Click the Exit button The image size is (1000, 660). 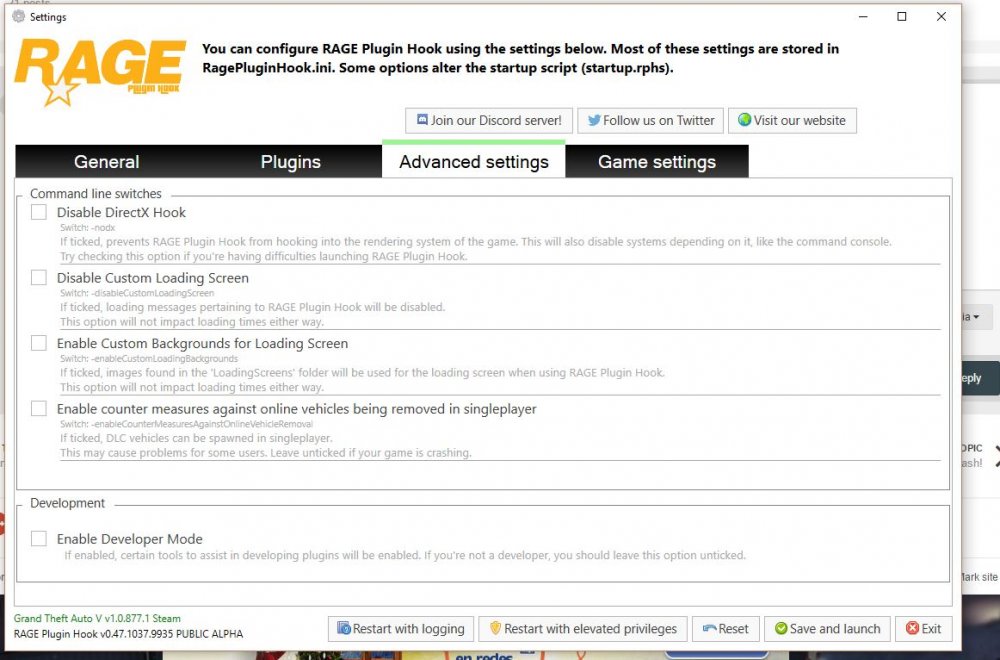(x=923, y=629)
